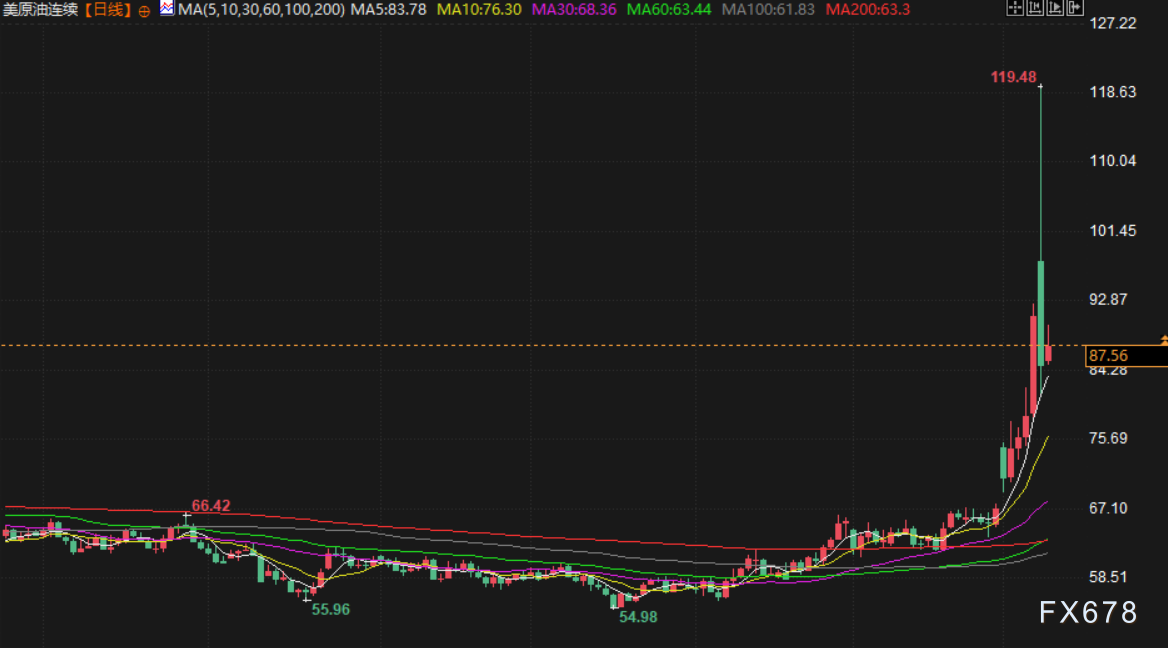Screen dimensions: 1168x648
Task: Click the MA60:63.44 value label
Action: pos(669,10)
